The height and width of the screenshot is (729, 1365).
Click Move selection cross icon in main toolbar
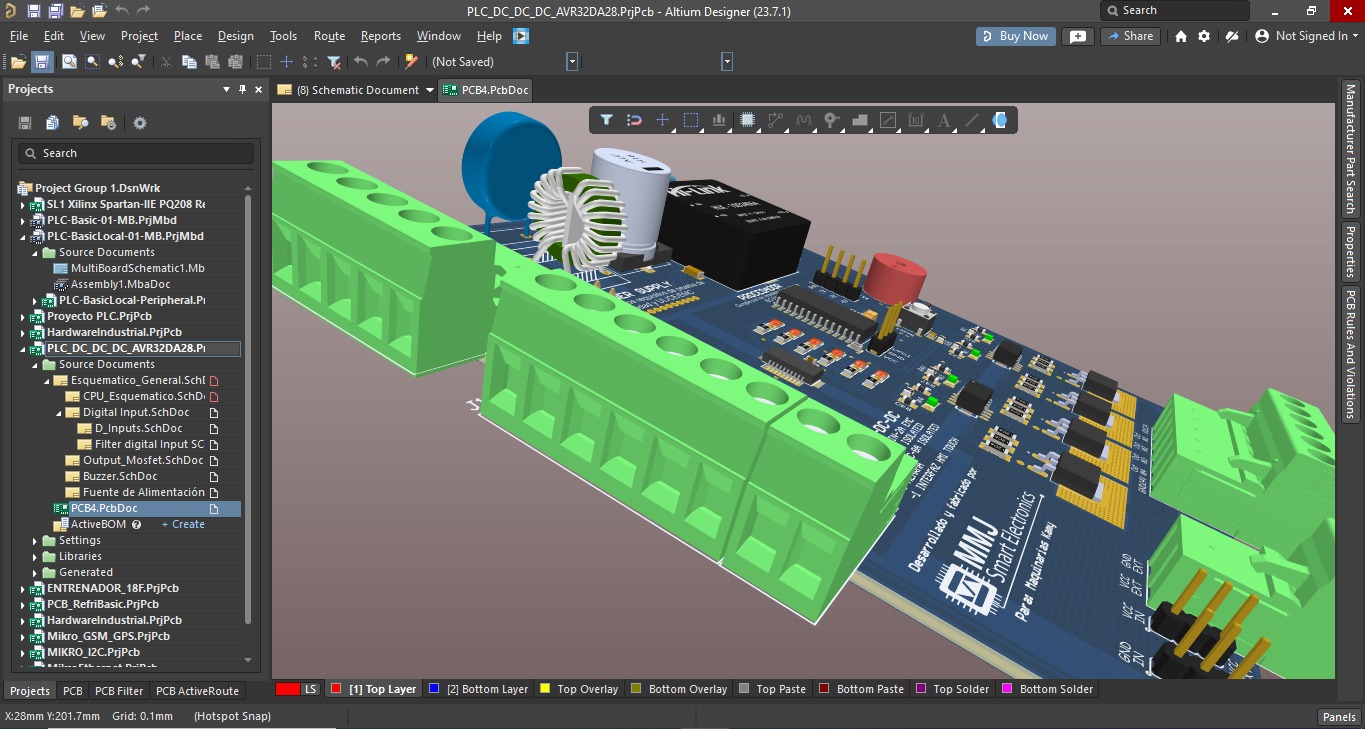click(x=287, y=62)
